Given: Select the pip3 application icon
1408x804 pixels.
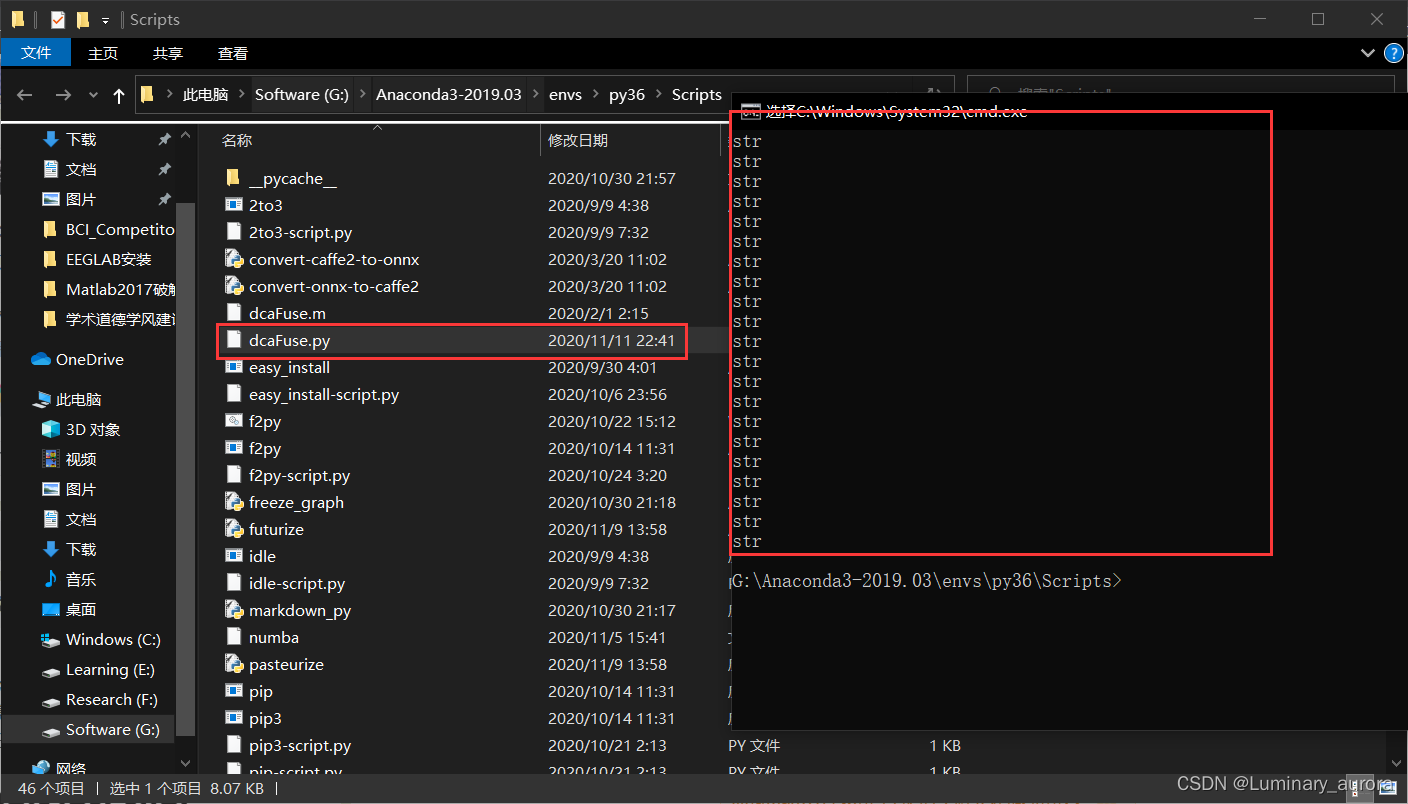Looking at the screenshot, I should (x=233, y=719).
